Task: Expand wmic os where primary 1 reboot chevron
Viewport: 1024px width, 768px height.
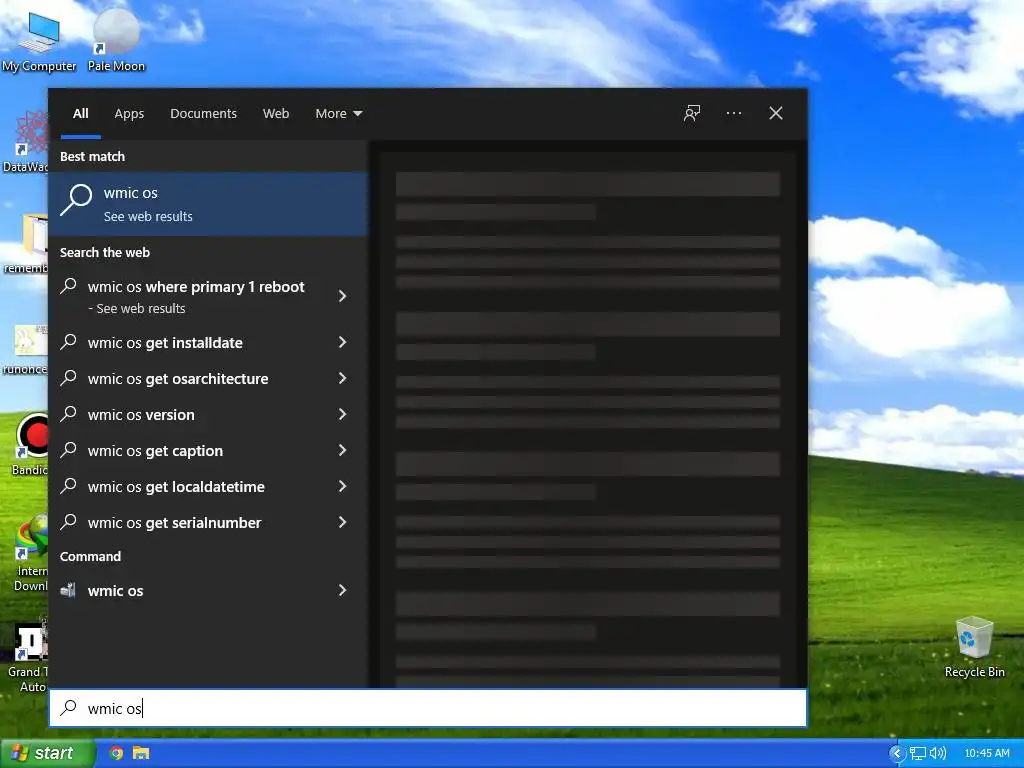Action: click(x=342, y=296)
